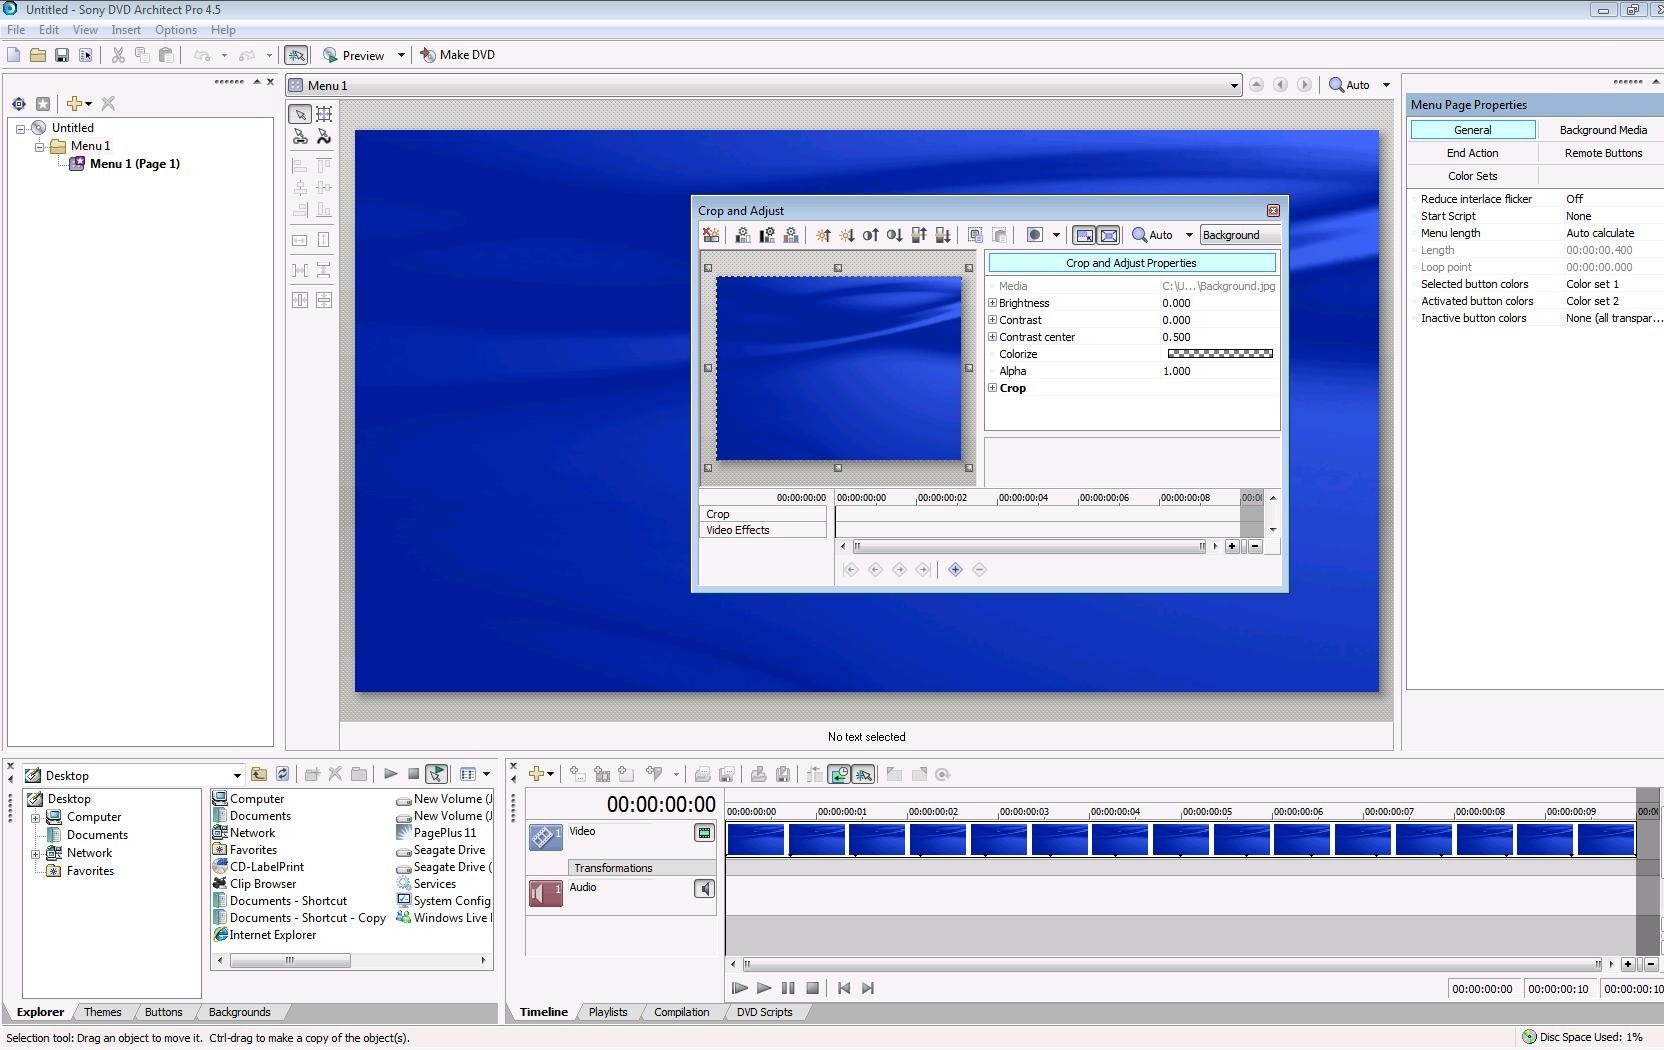1664x1050 pixels.
Task: Expand the Brightness property
Action: pos(993,303)
